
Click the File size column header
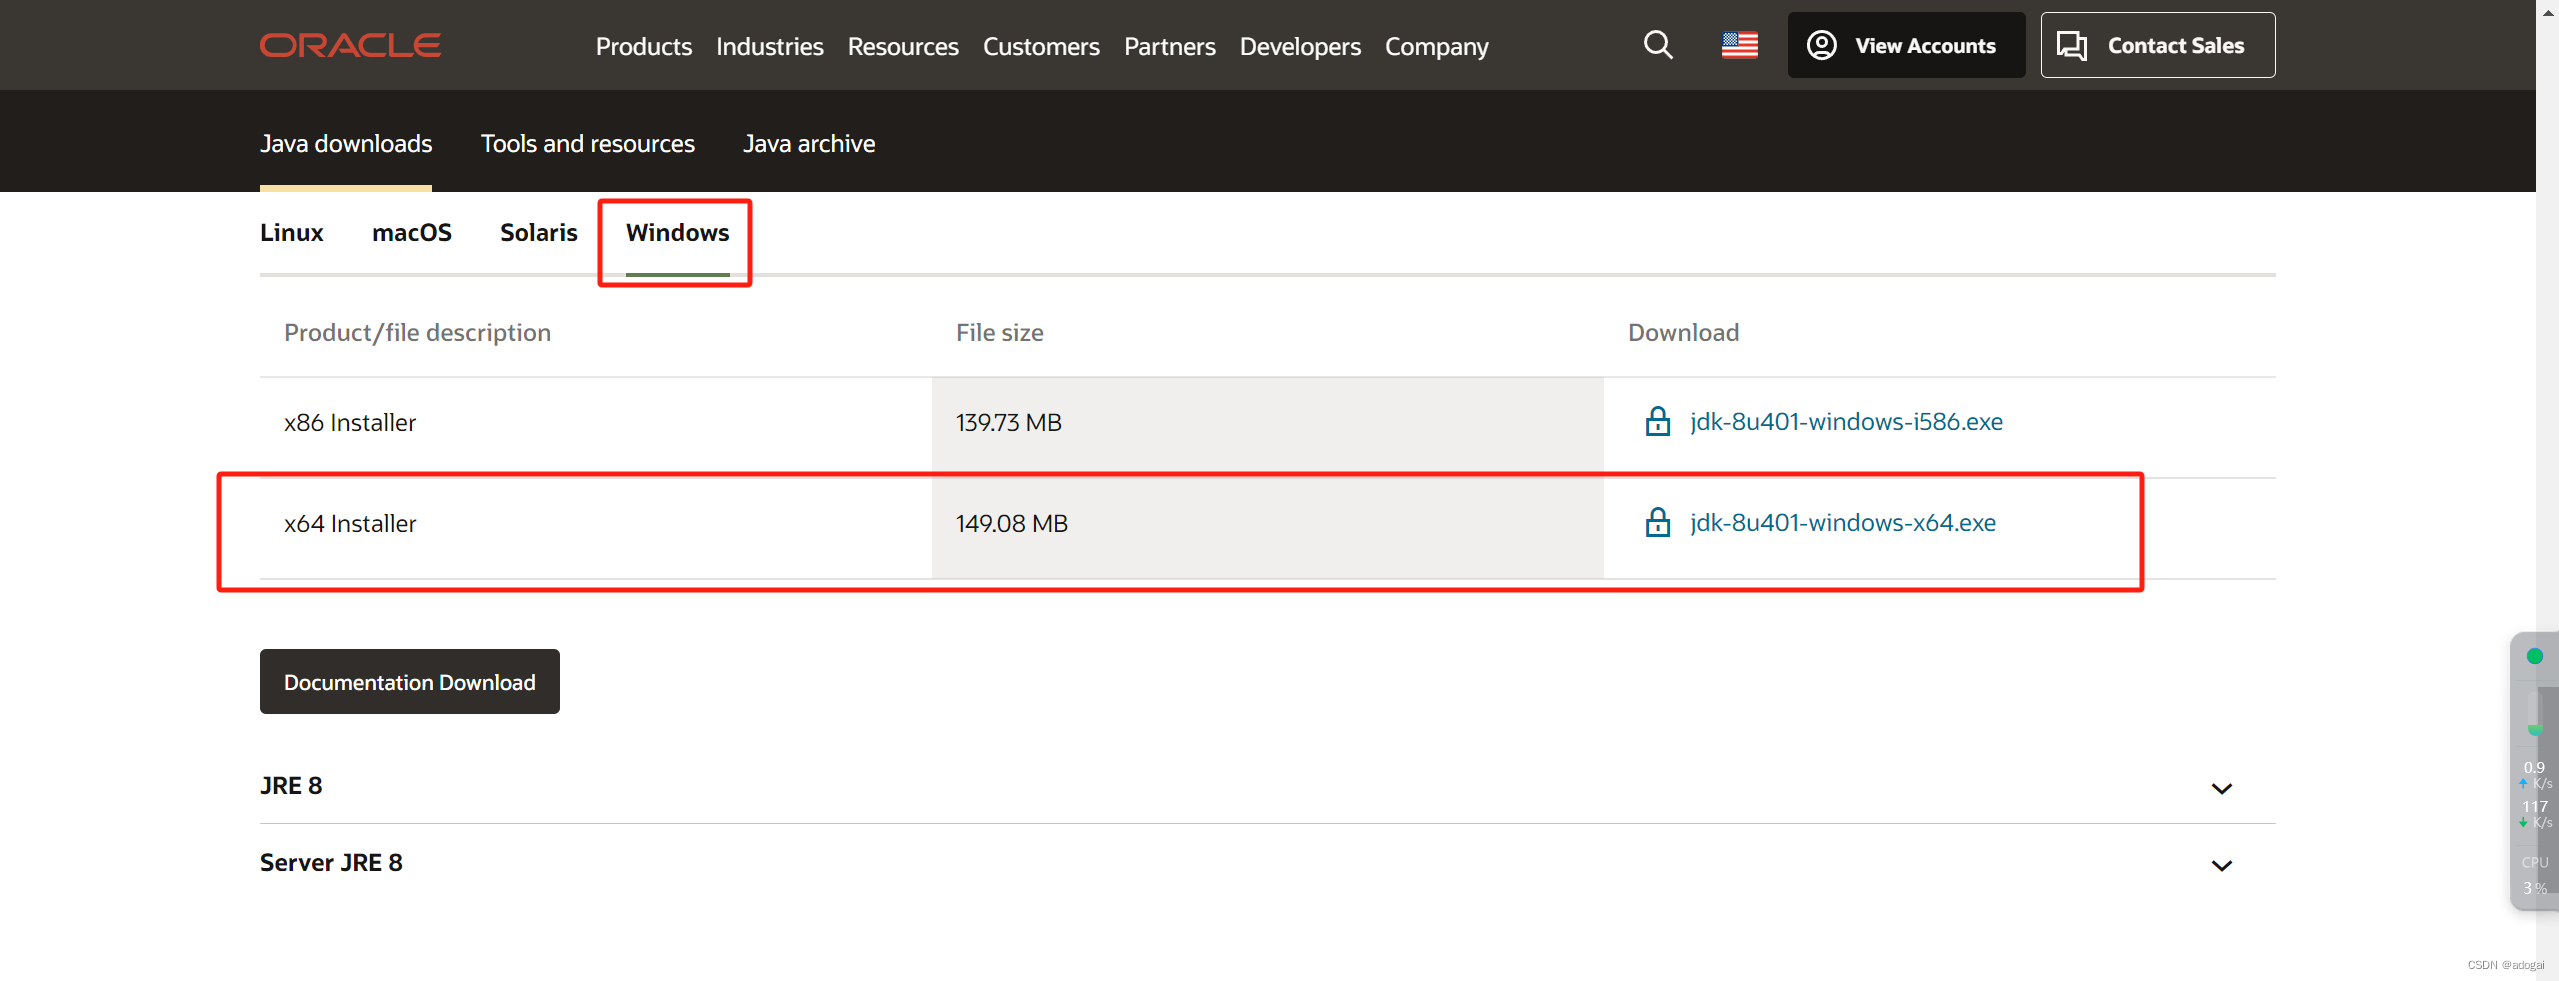(x=1000, y=333)
